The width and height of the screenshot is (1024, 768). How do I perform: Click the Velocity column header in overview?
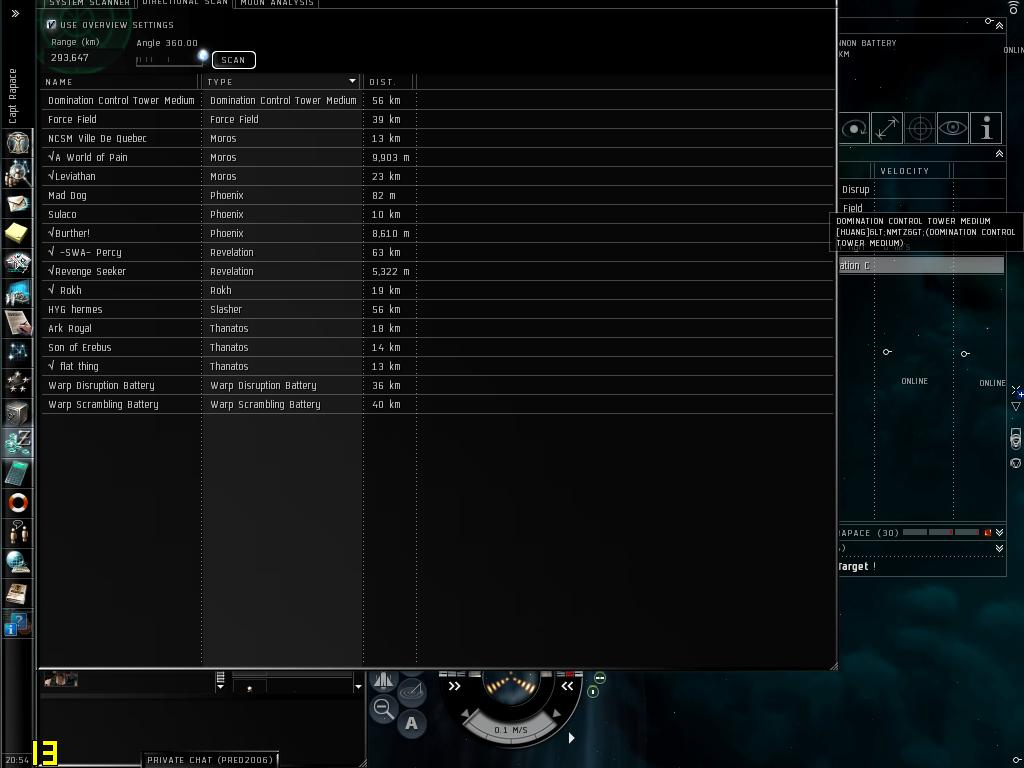click(x=912, y=171)
